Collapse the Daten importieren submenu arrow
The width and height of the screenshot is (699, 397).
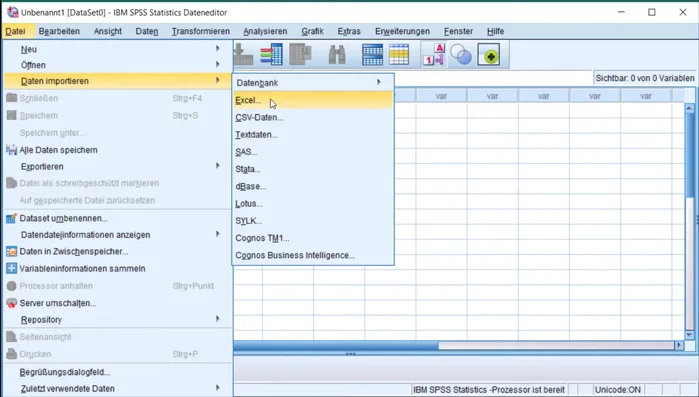pyautogui.click(x=218, y=80)
